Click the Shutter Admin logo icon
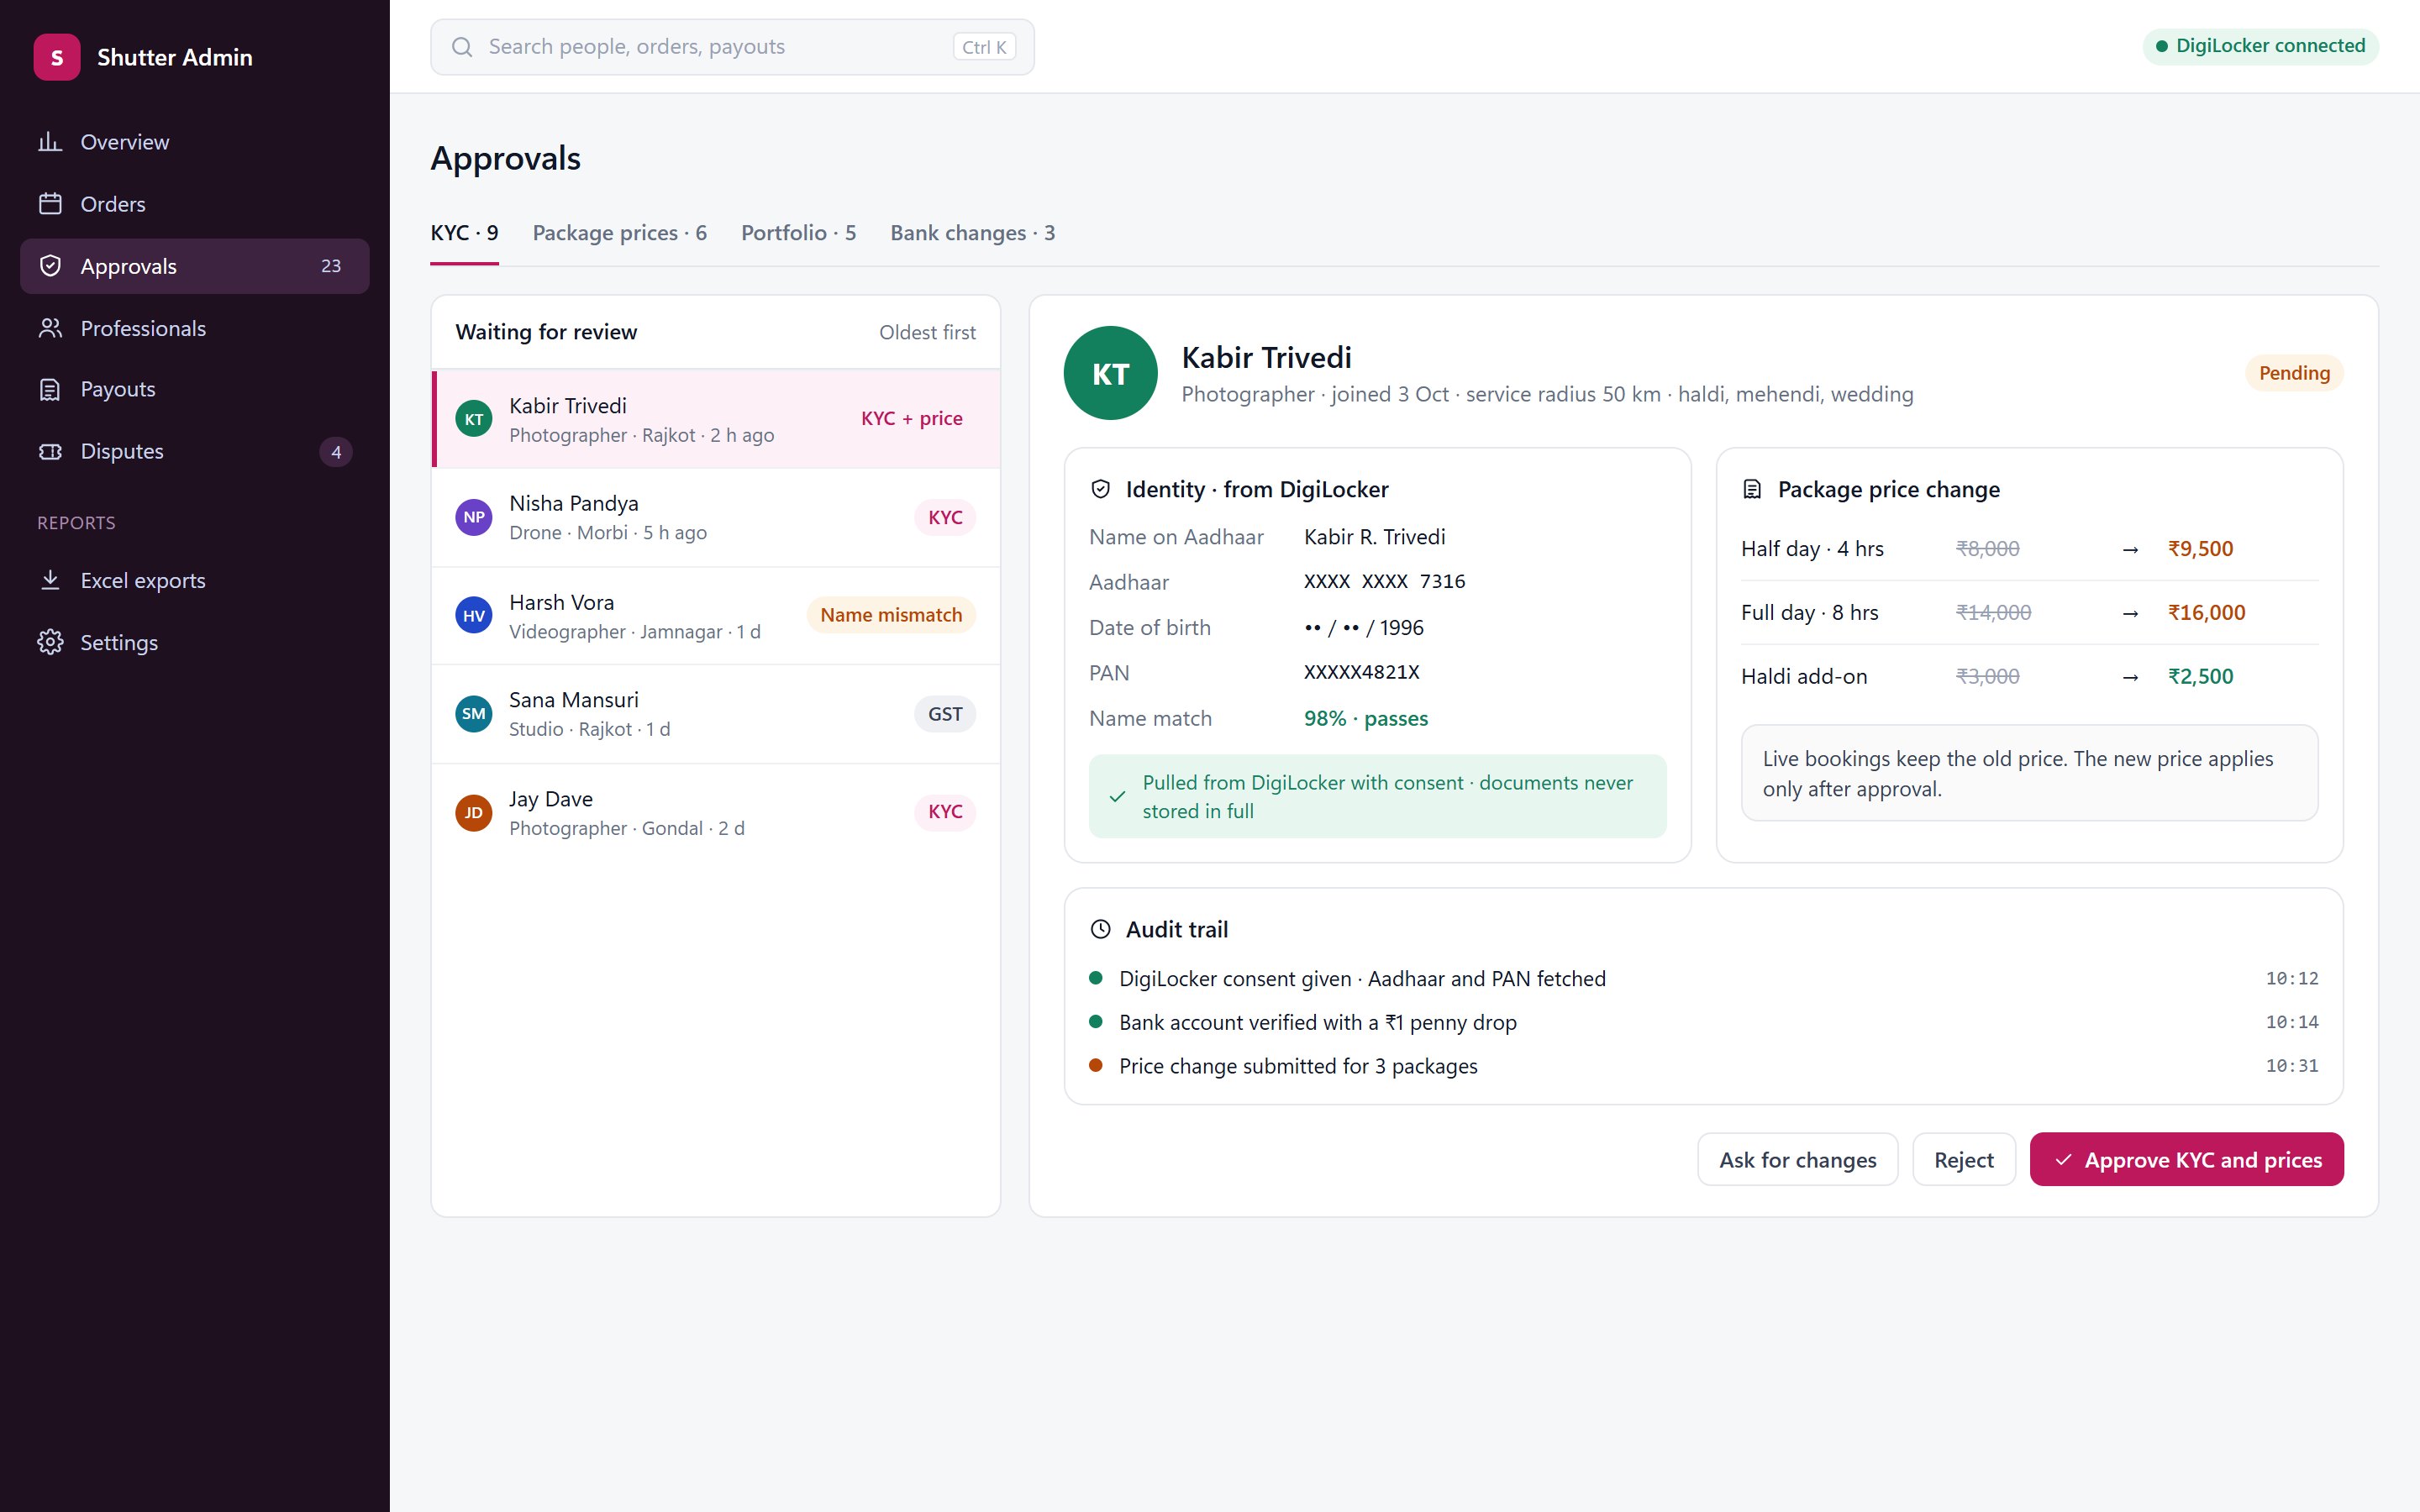Image resolution: width=2420 pixels, height=1512 pixels. pos(57,57)
